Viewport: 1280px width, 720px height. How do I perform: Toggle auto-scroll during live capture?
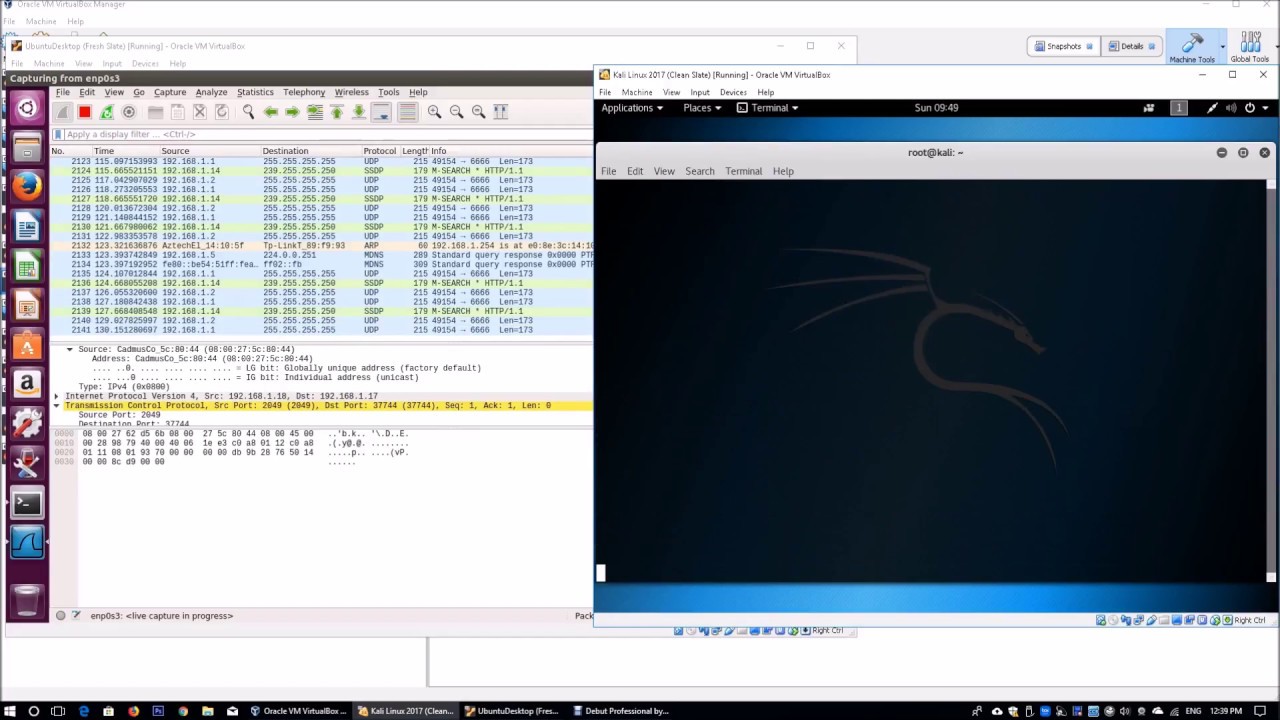(x=382, y=112)
